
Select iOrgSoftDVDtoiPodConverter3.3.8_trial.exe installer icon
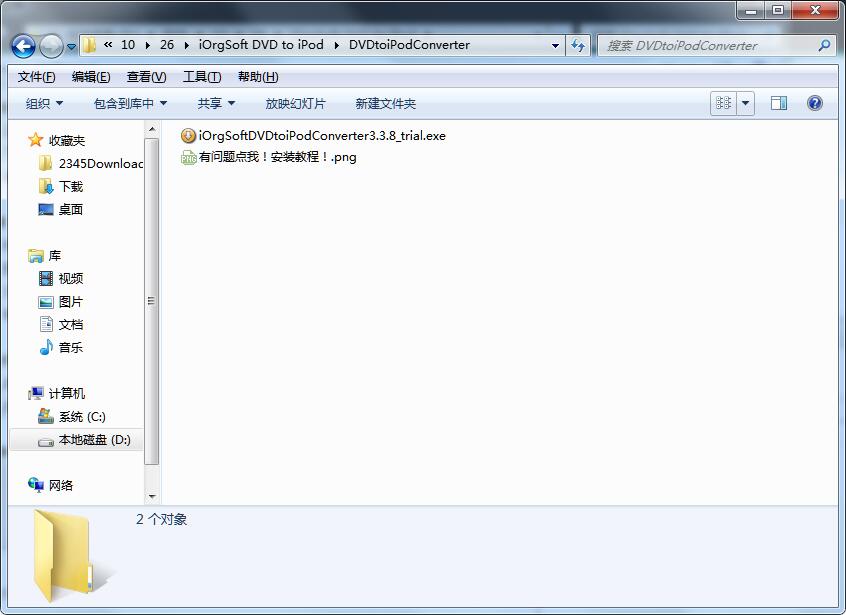click(x=188, y=135)
